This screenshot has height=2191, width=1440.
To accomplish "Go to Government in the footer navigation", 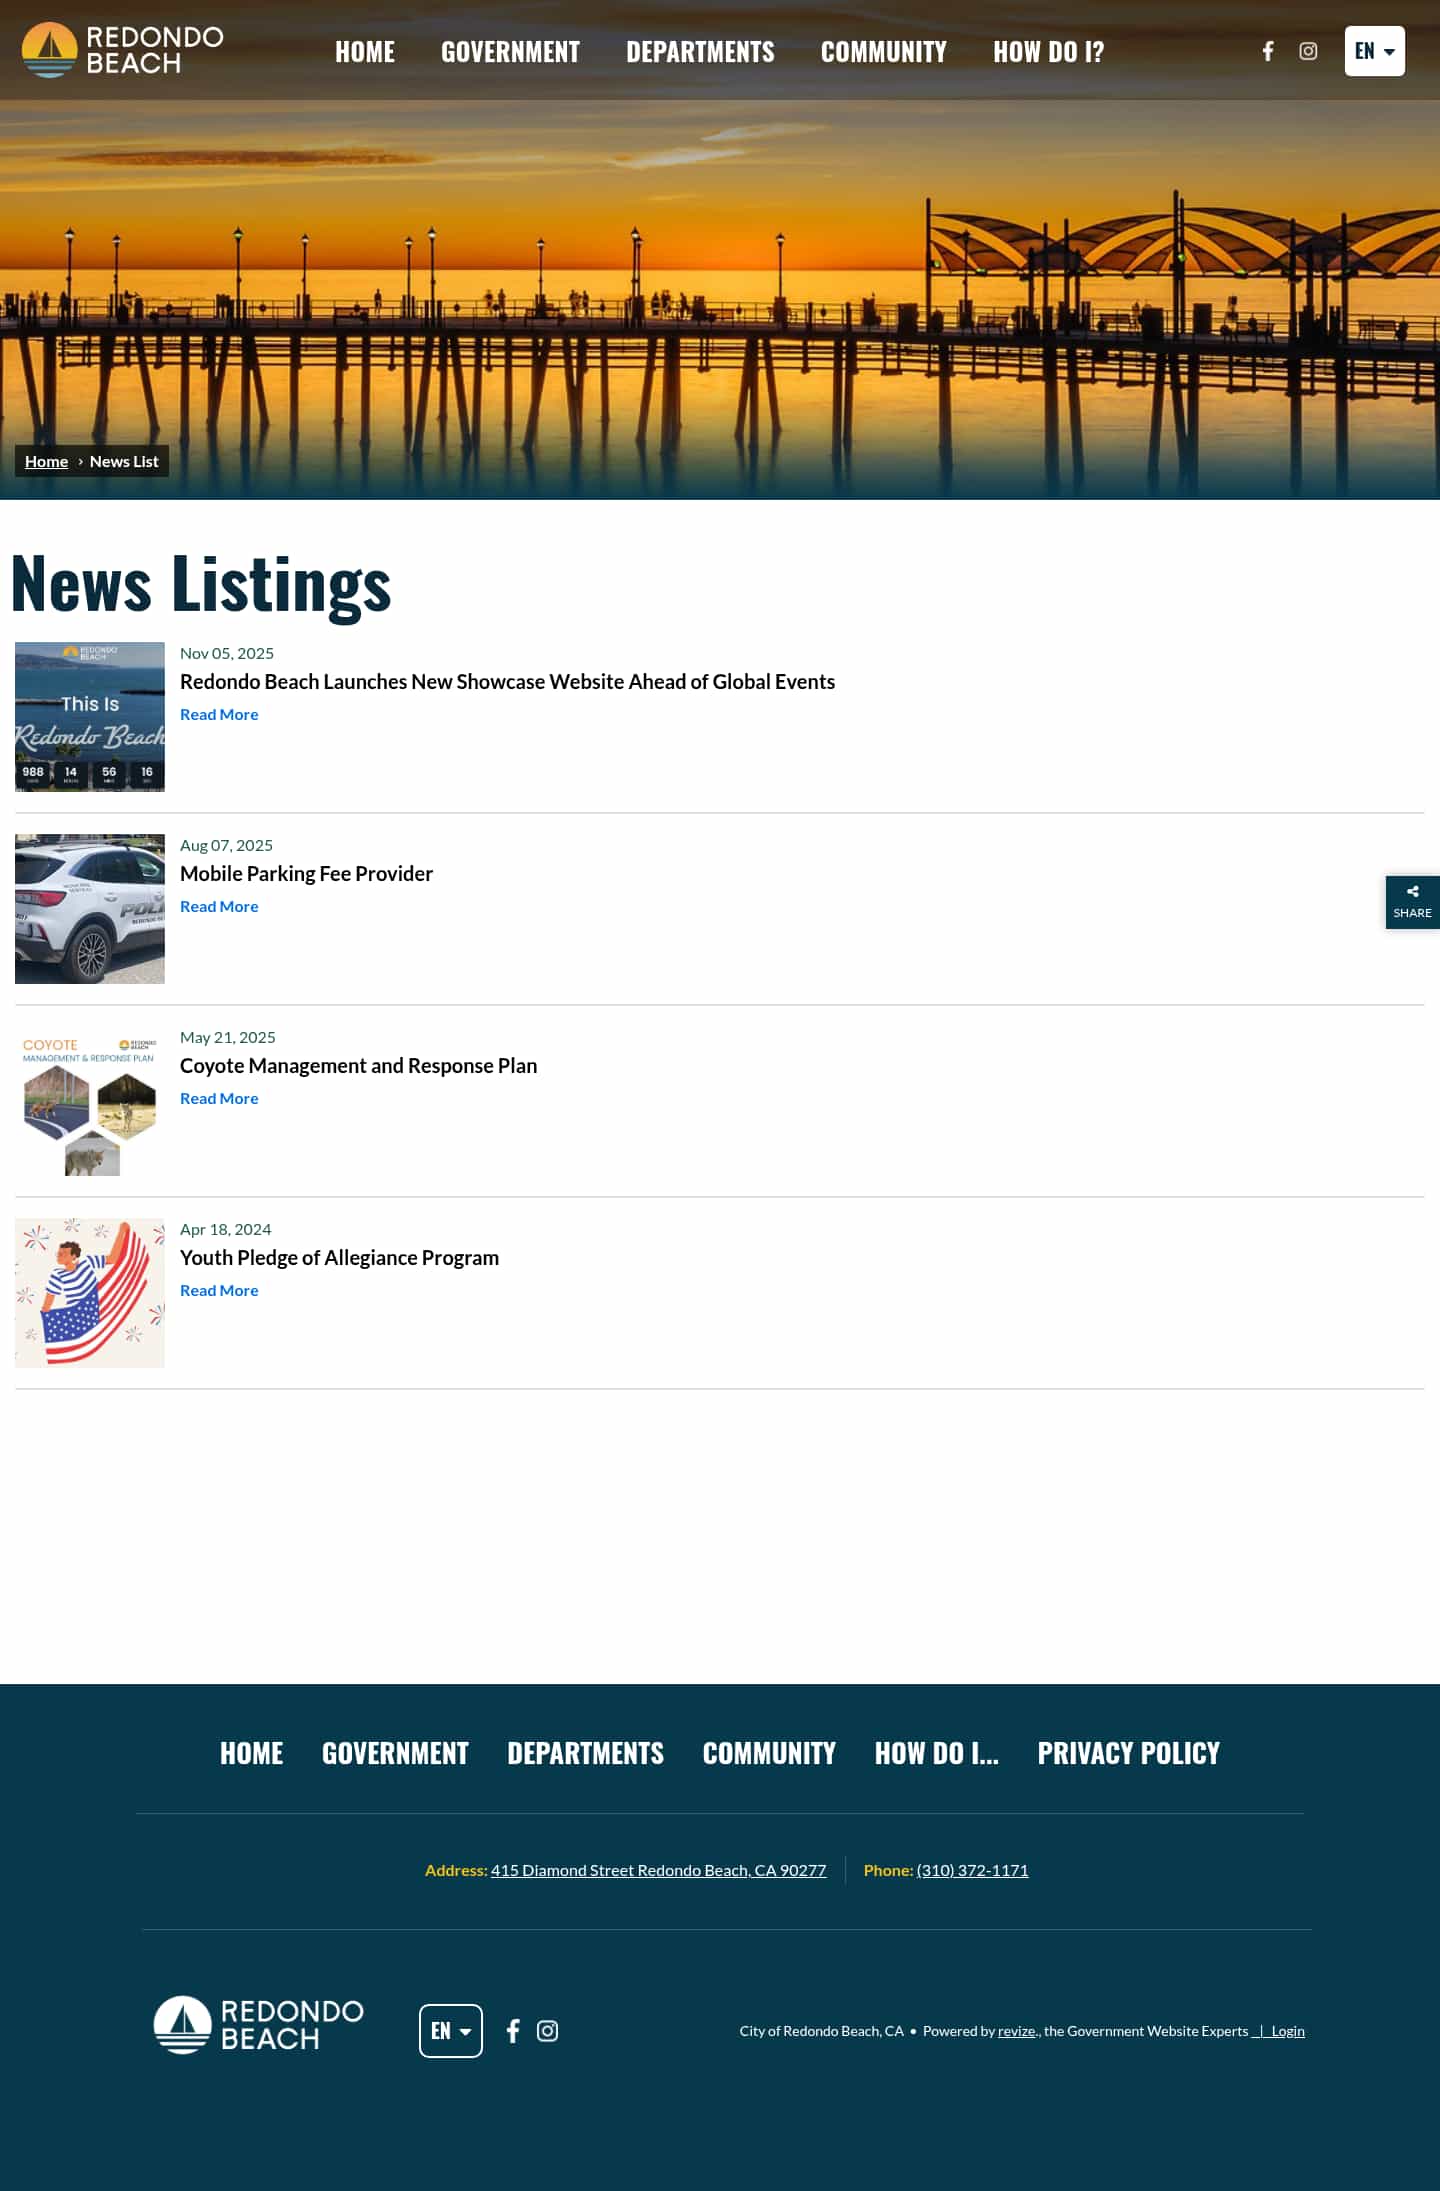I will pos(395,1753).
